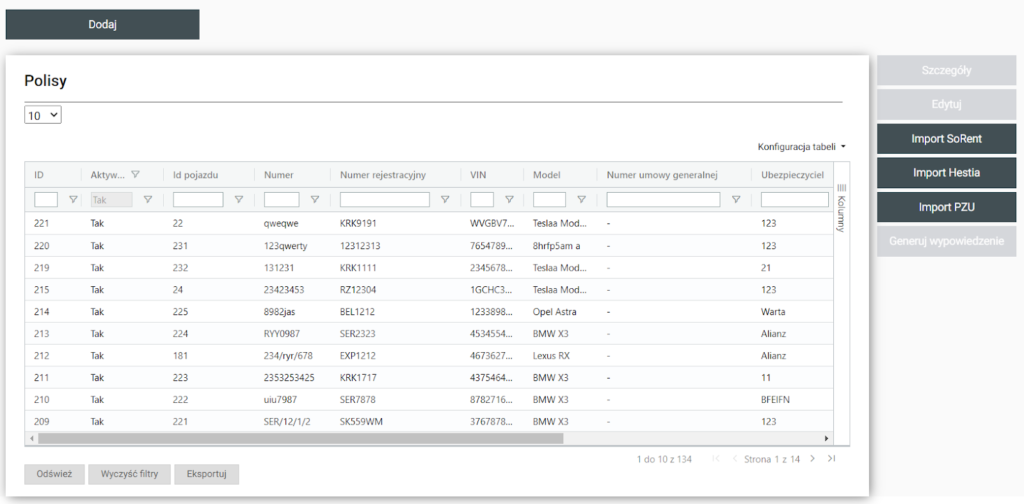
Task: Focus the Id pojazdu filter input field
Action: [198, 200]
